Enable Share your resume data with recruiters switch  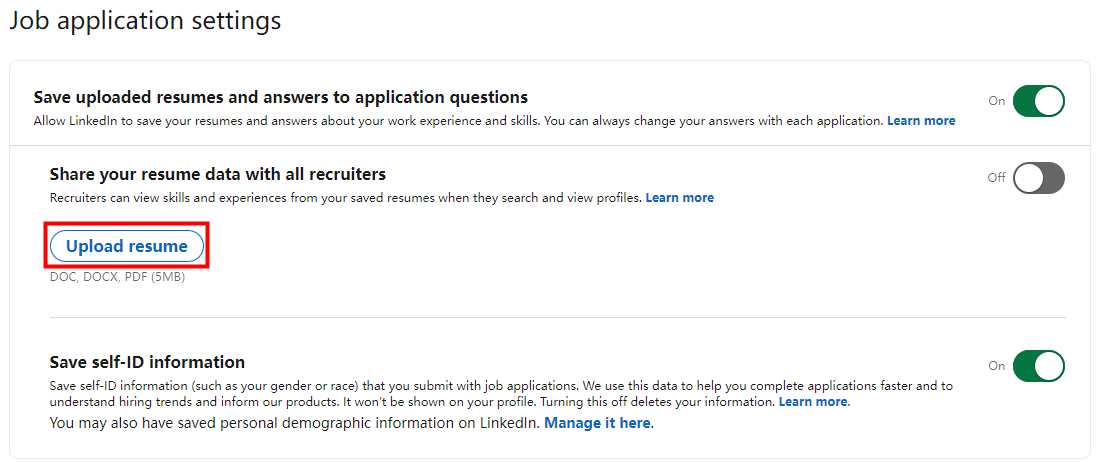tap(1039, 177)
